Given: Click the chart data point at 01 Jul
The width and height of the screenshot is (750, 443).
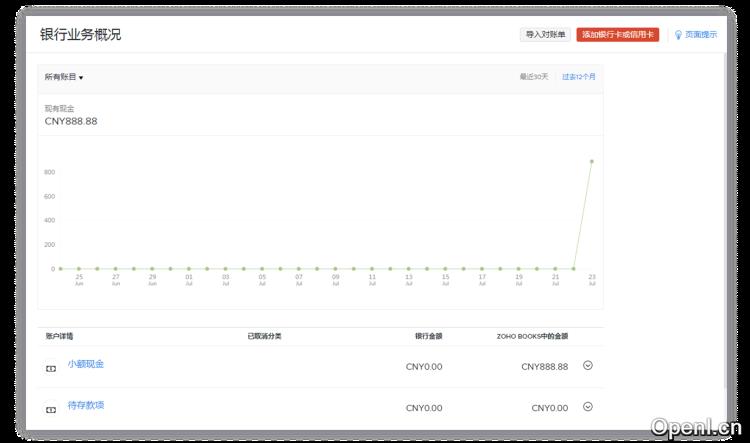Looking at the screenshot, I should (188, 268).
